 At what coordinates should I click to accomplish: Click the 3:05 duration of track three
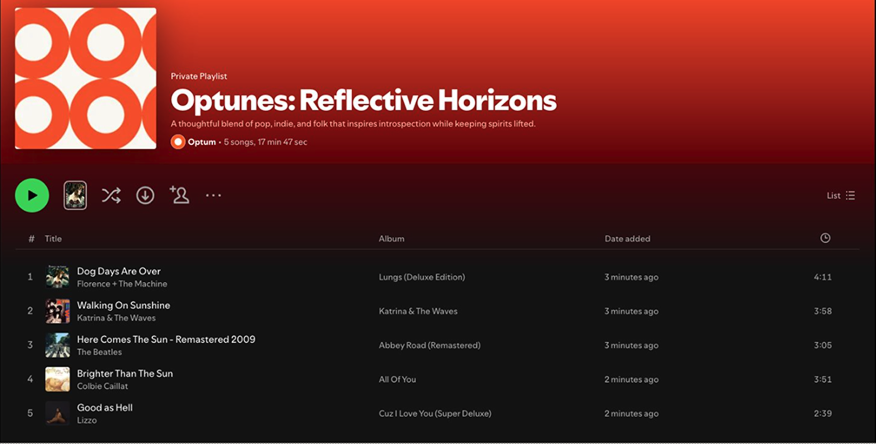pos(823,345)
